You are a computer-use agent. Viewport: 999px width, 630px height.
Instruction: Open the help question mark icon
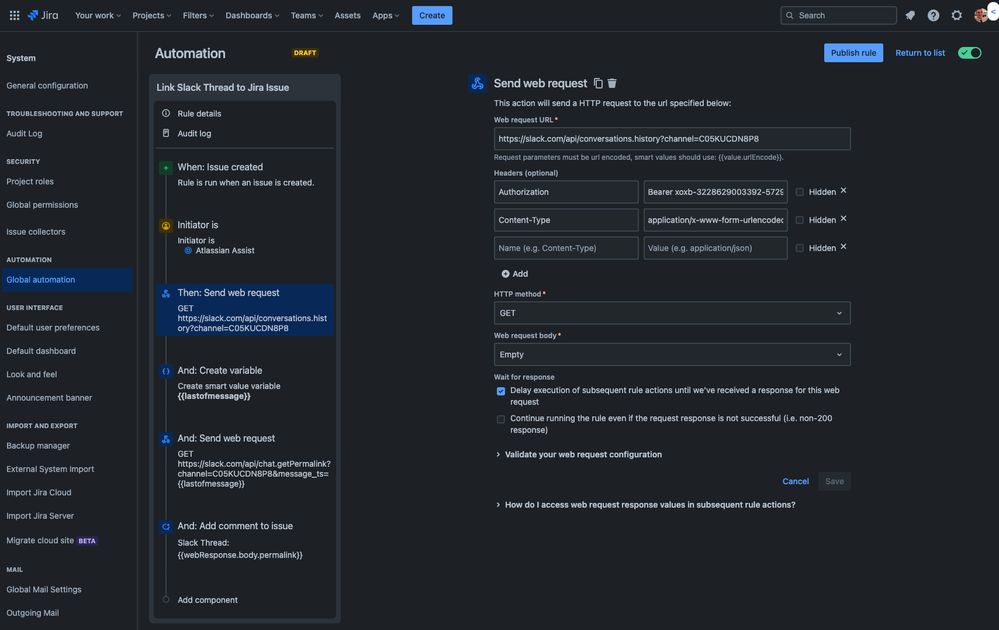(x=933, y=15)
